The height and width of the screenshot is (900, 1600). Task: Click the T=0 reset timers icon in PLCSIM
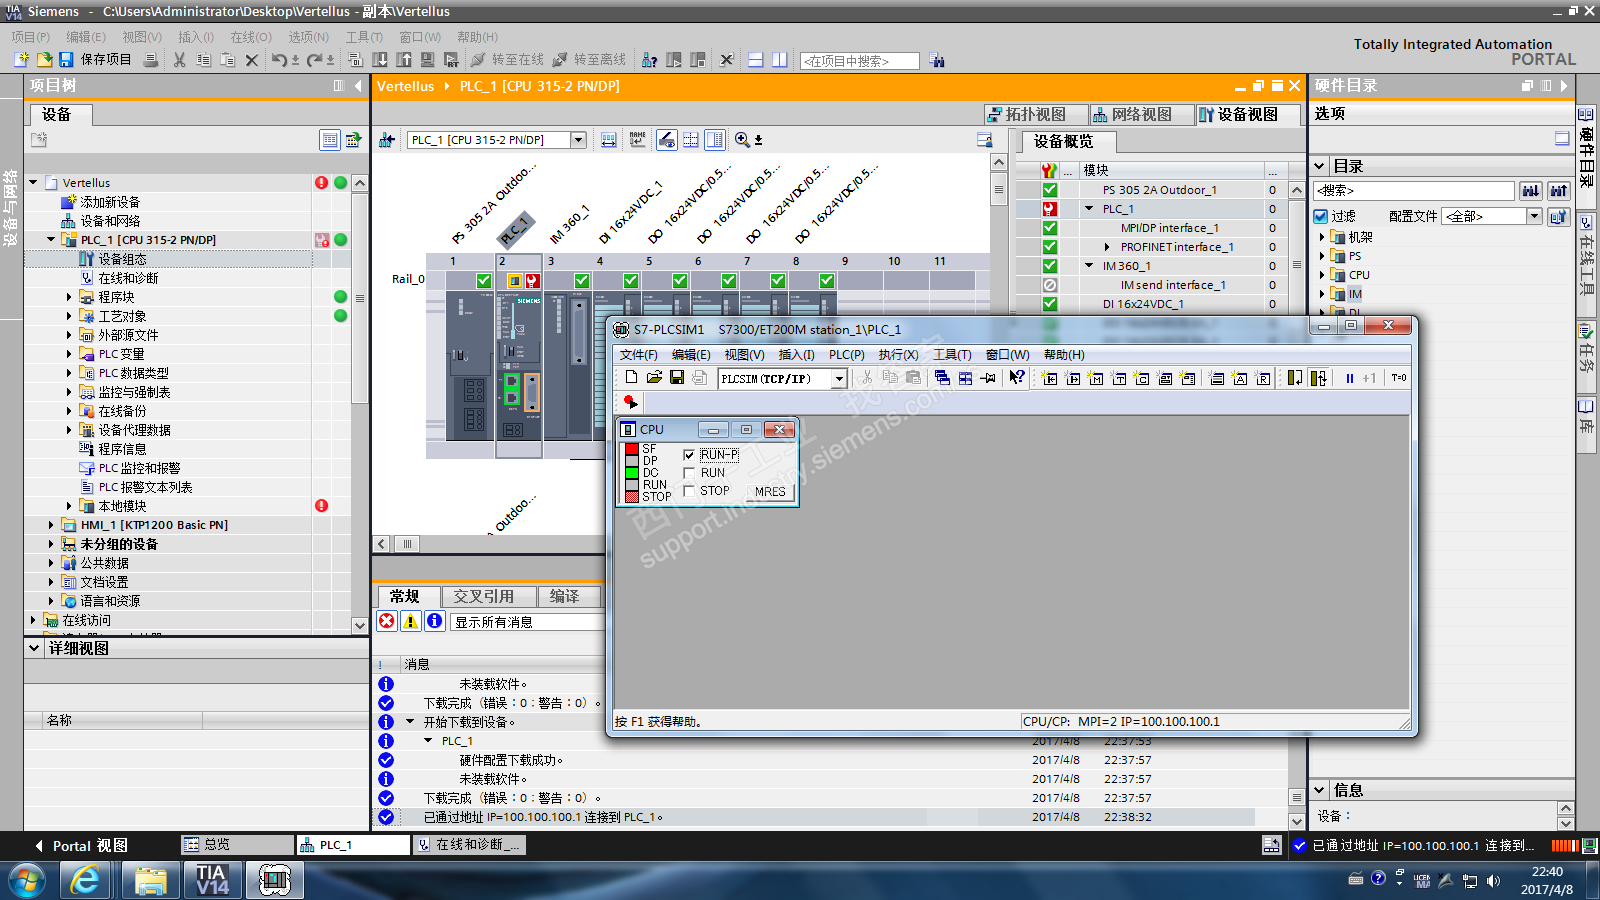(1398, 378)
